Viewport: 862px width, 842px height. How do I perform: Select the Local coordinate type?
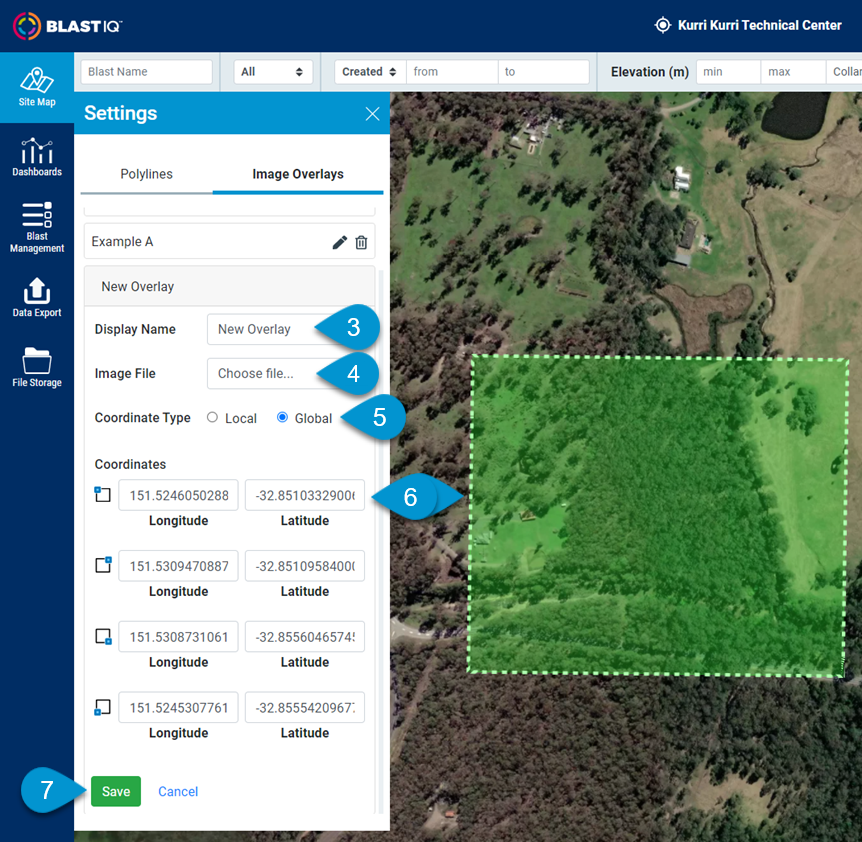point(212,417)
